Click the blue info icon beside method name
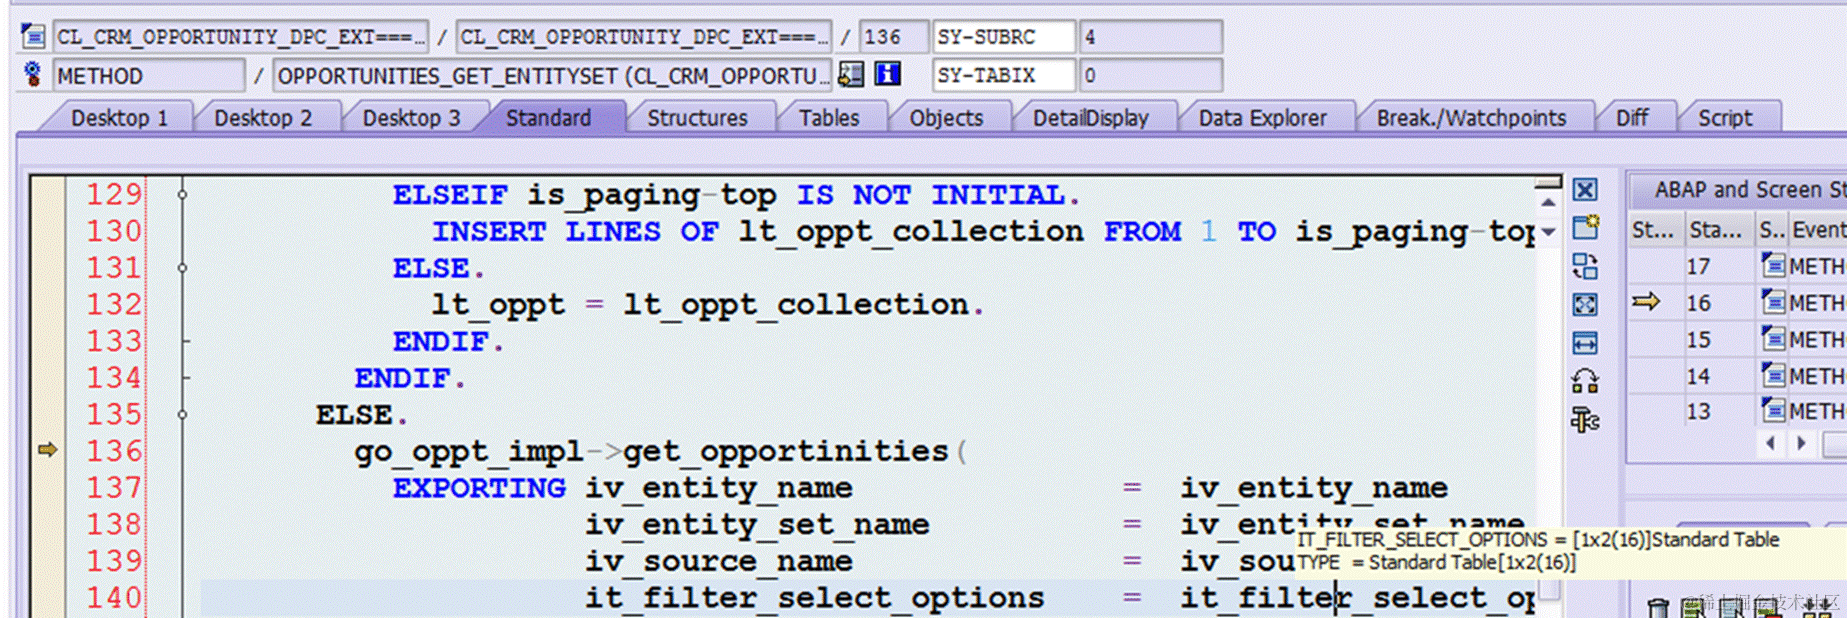This screenshot has height=618, width=1847. (887, 74)
